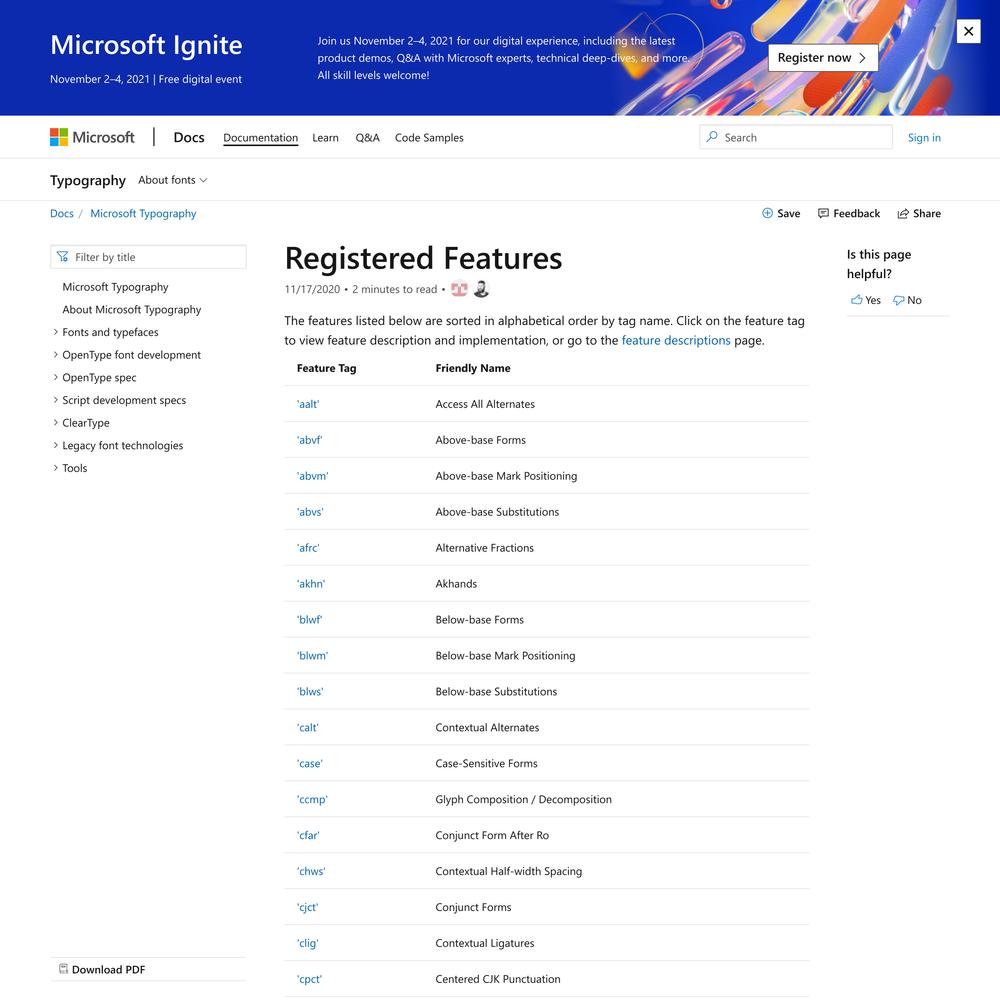Open the 'clig' feature tag
1000x1000 pixels.
point(307,943)
